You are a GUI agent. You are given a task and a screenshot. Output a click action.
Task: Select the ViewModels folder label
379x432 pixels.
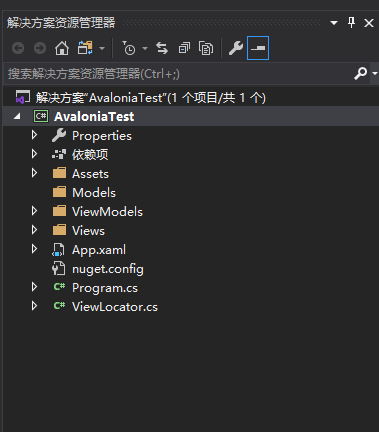[x=107, y=212]
